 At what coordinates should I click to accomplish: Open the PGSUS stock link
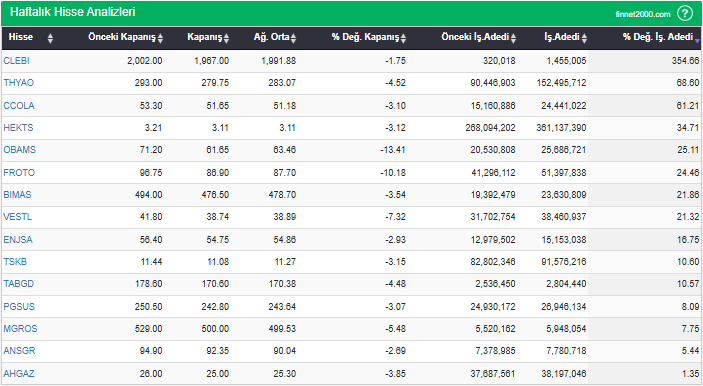(x=19, y=306)
